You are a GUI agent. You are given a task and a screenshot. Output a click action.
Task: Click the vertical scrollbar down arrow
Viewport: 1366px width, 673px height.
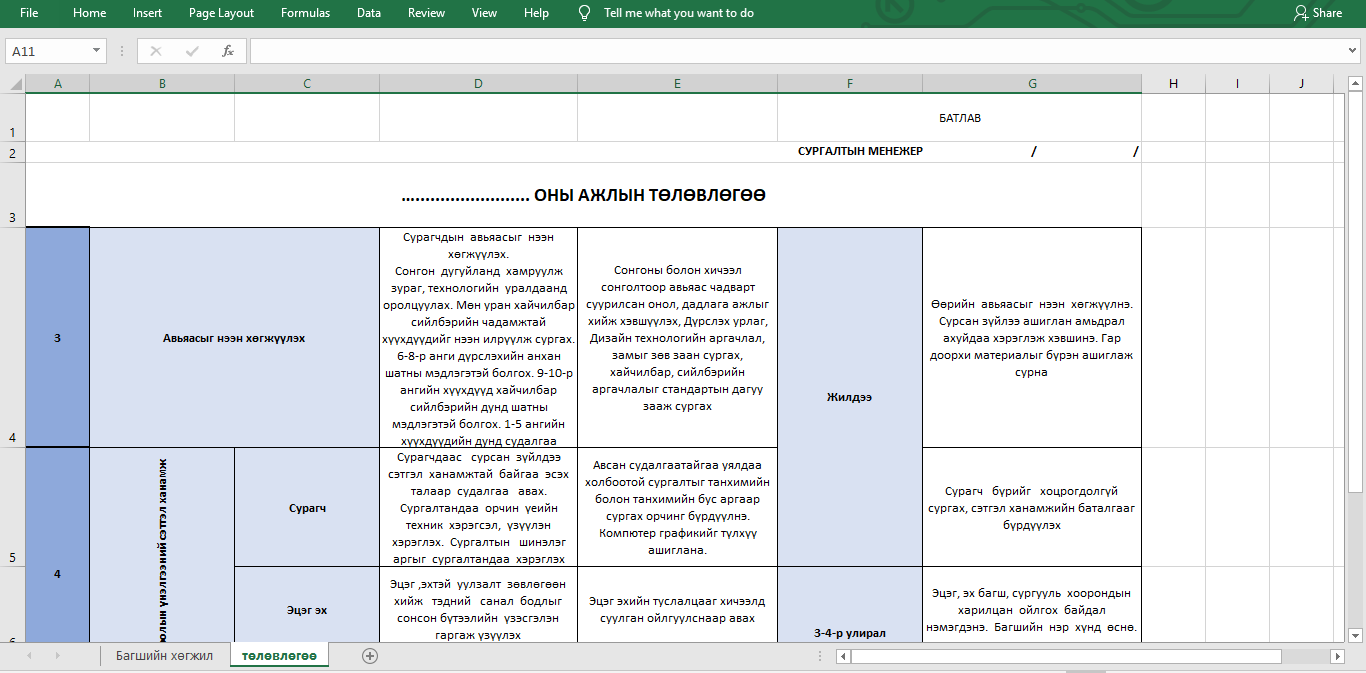(x=1355, y=634)
